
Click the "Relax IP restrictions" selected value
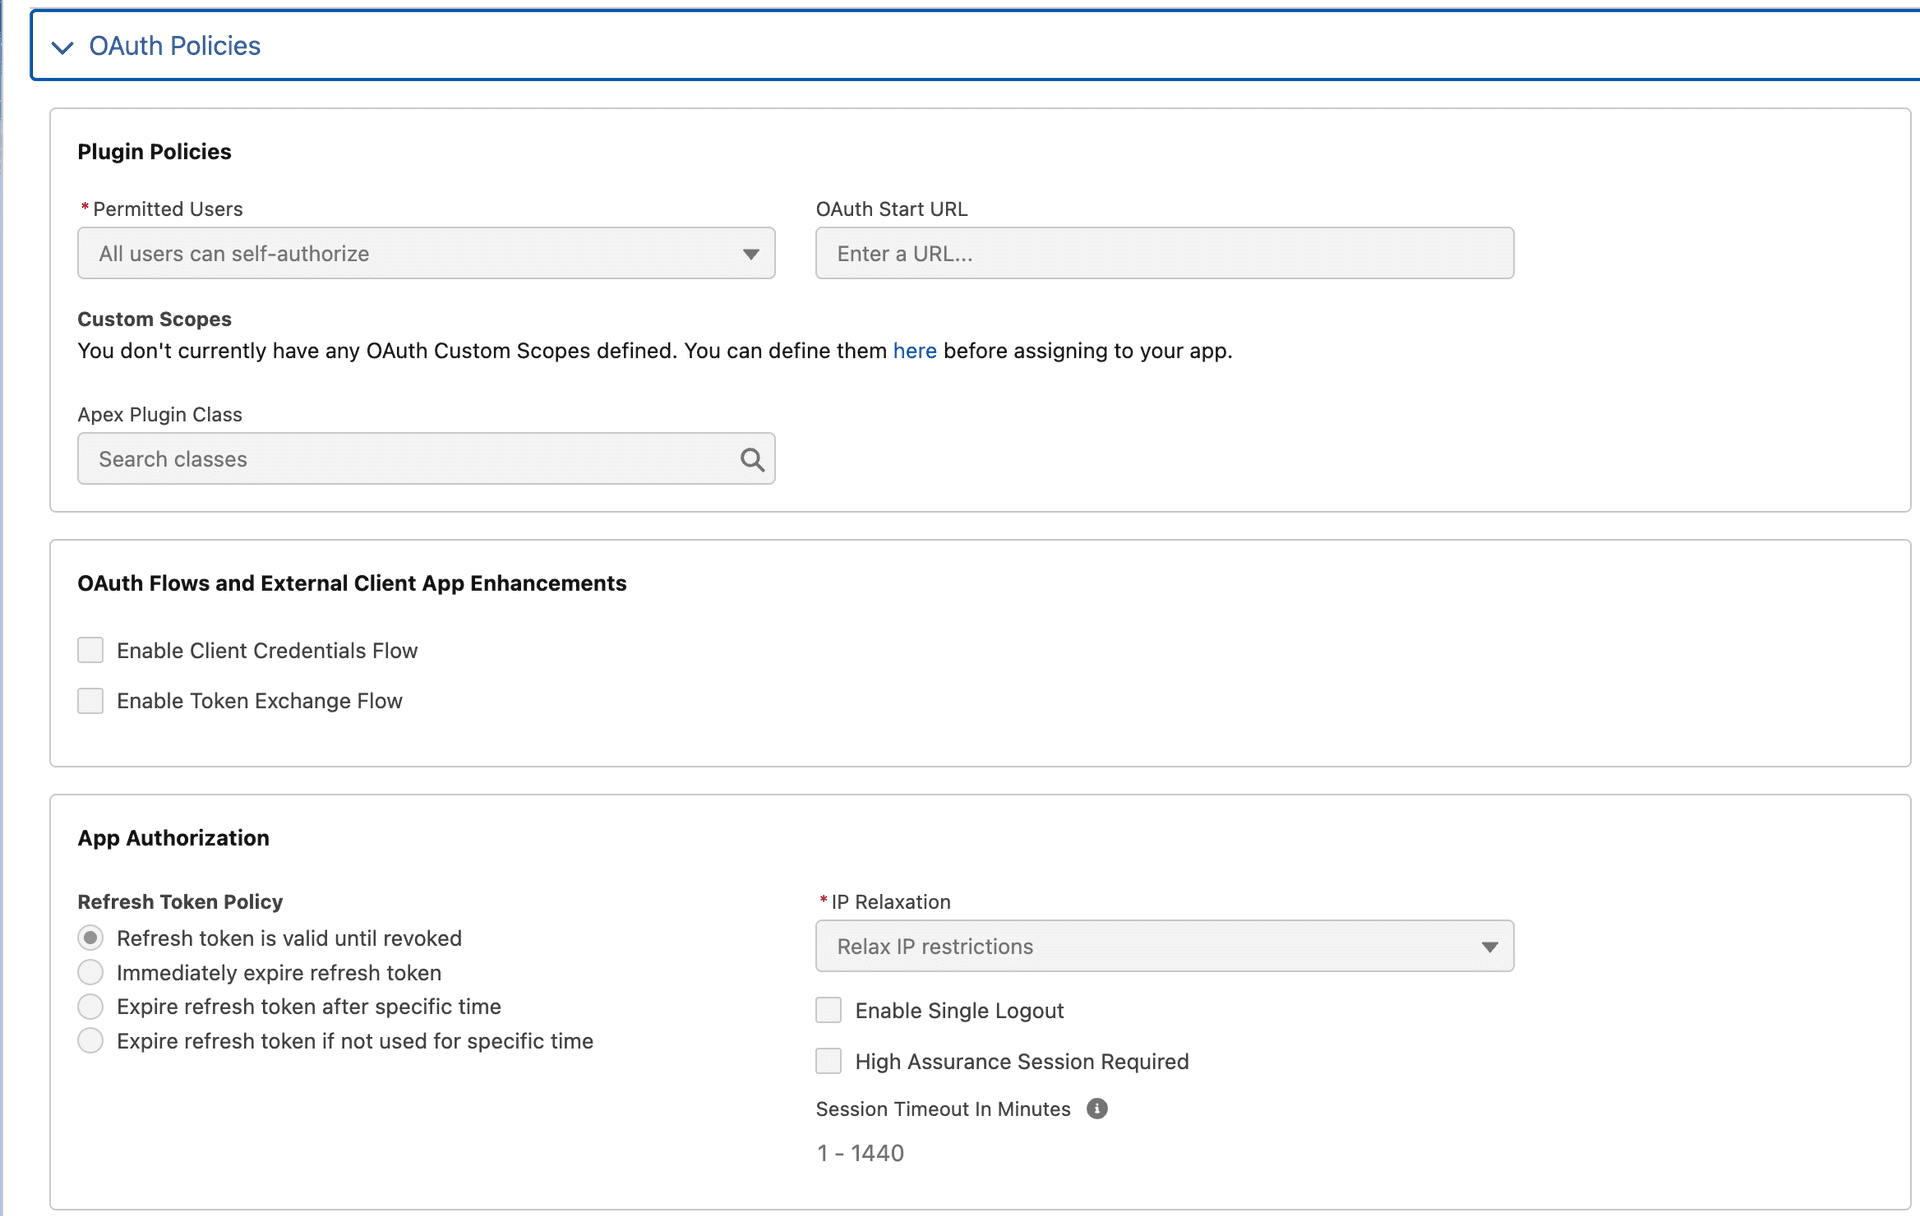pos(934,946)
